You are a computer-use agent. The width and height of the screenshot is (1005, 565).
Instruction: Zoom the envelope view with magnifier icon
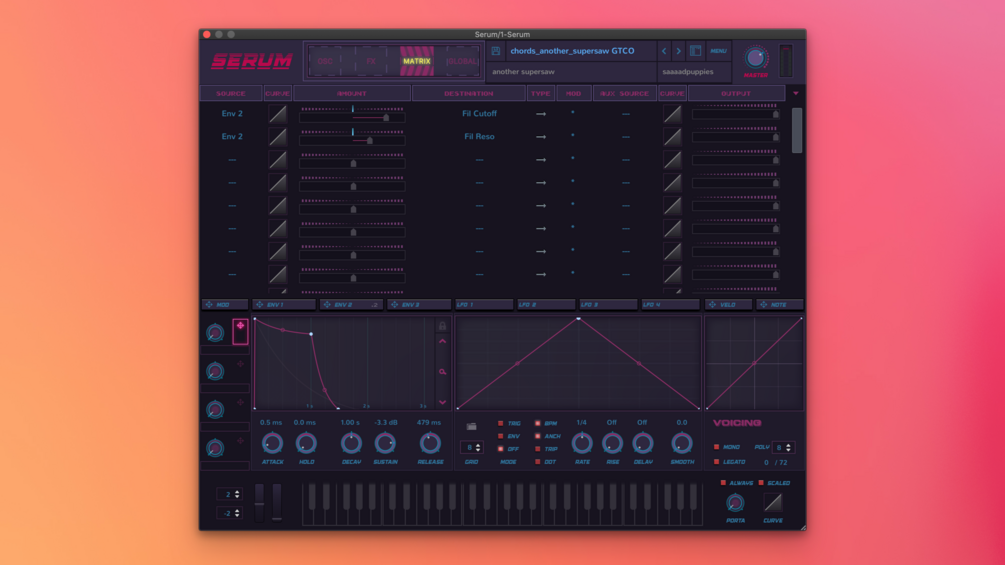(x=442, y=372)
